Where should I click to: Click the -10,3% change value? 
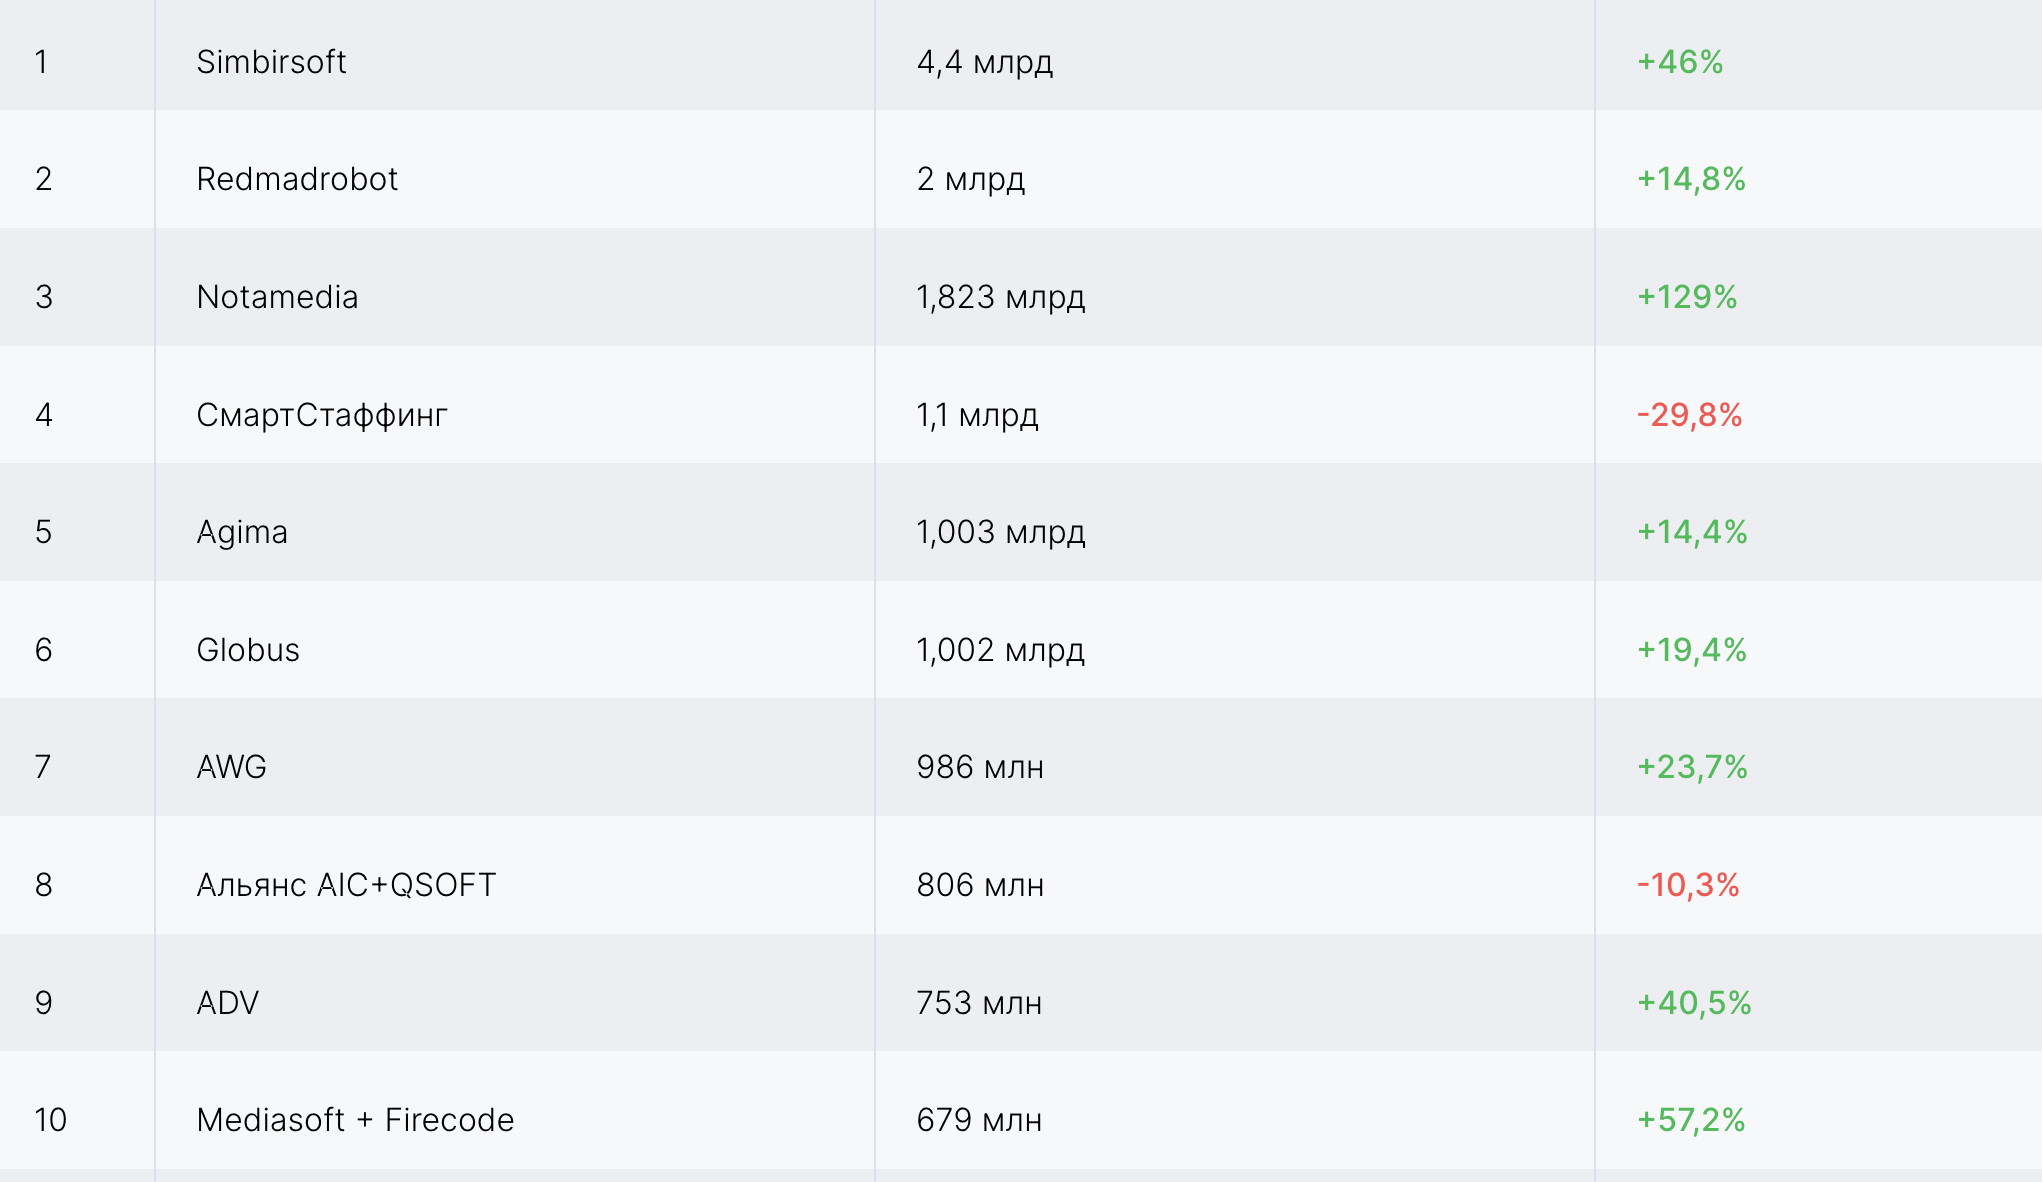point(1688,885)
